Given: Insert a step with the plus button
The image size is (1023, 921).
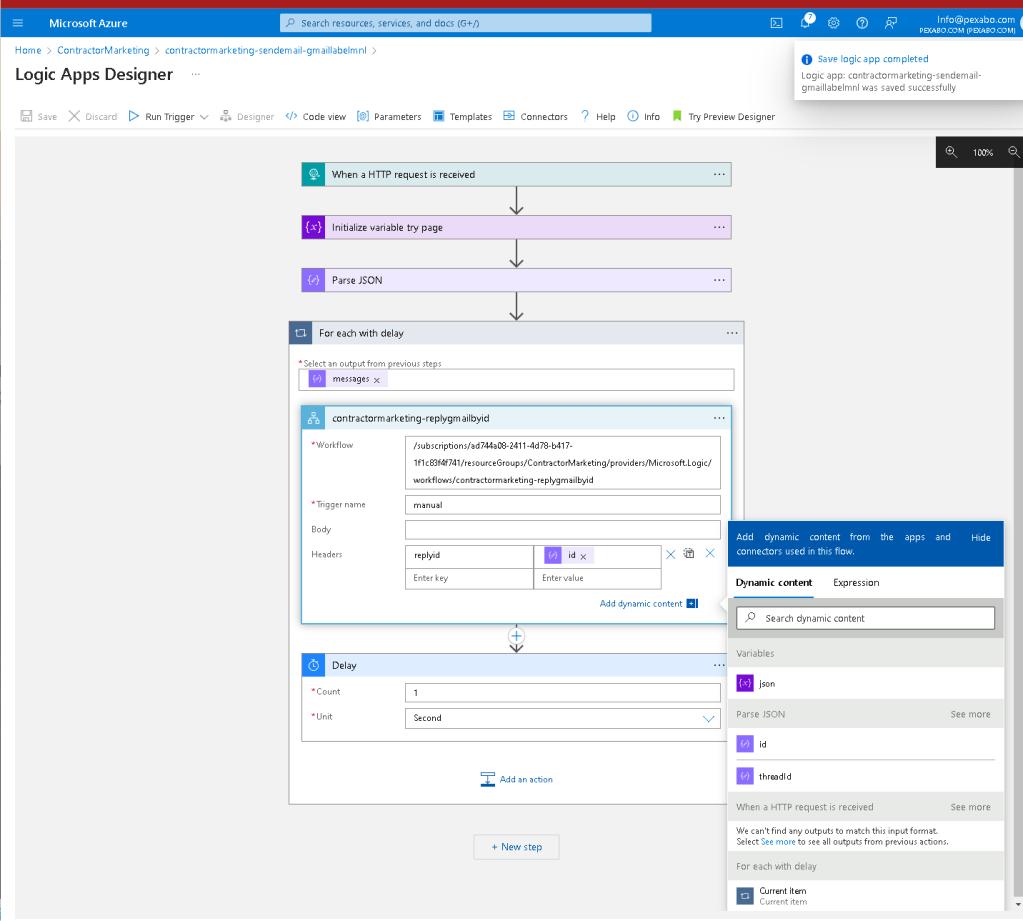Looking at the screenshot, I should [516, 635].
